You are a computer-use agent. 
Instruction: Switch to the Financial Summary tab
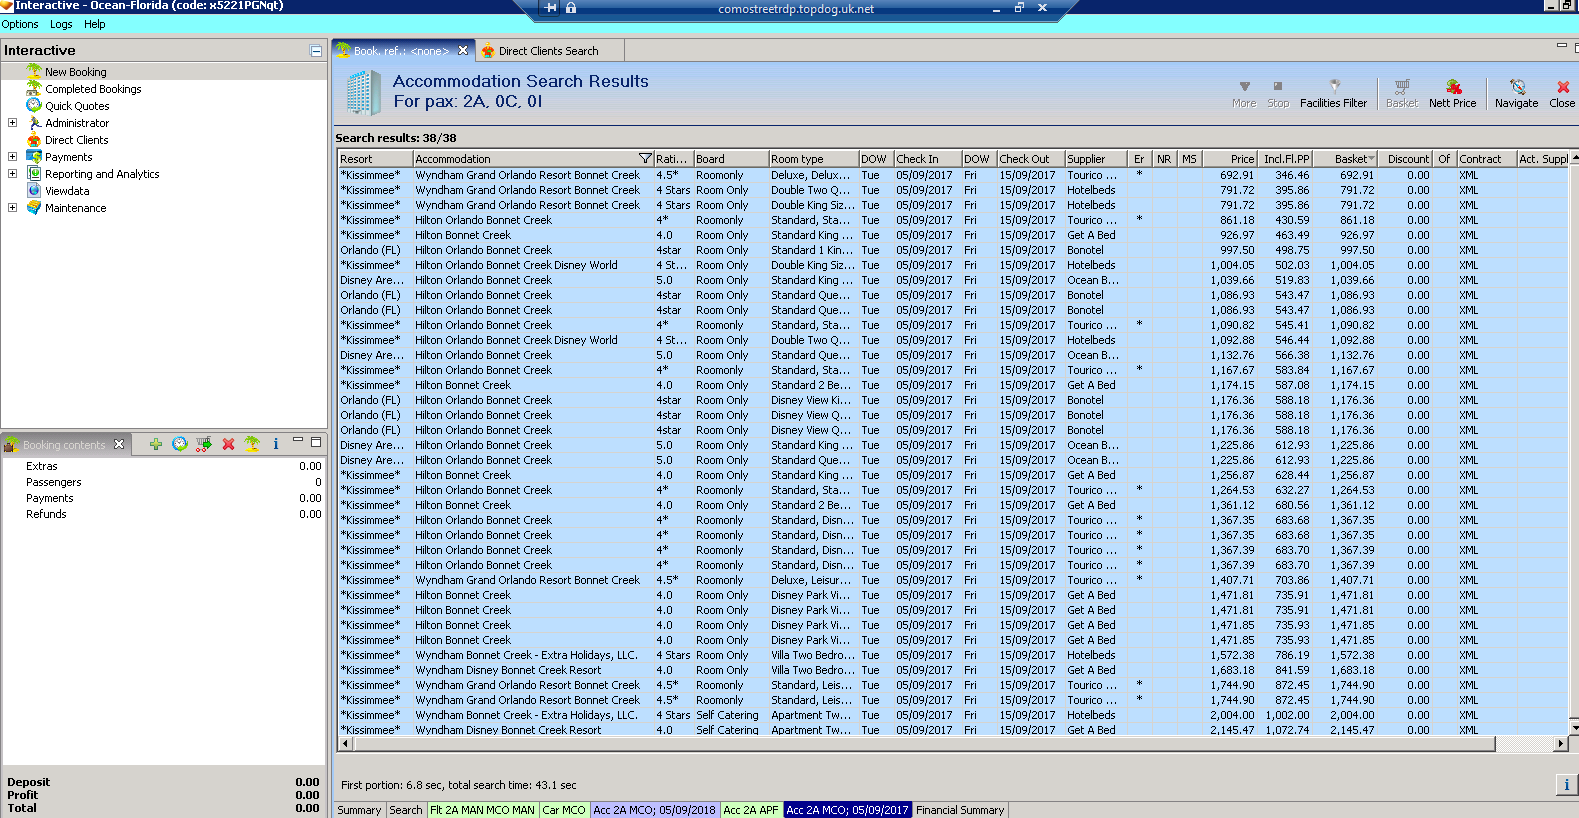click(x=960, y=810)
